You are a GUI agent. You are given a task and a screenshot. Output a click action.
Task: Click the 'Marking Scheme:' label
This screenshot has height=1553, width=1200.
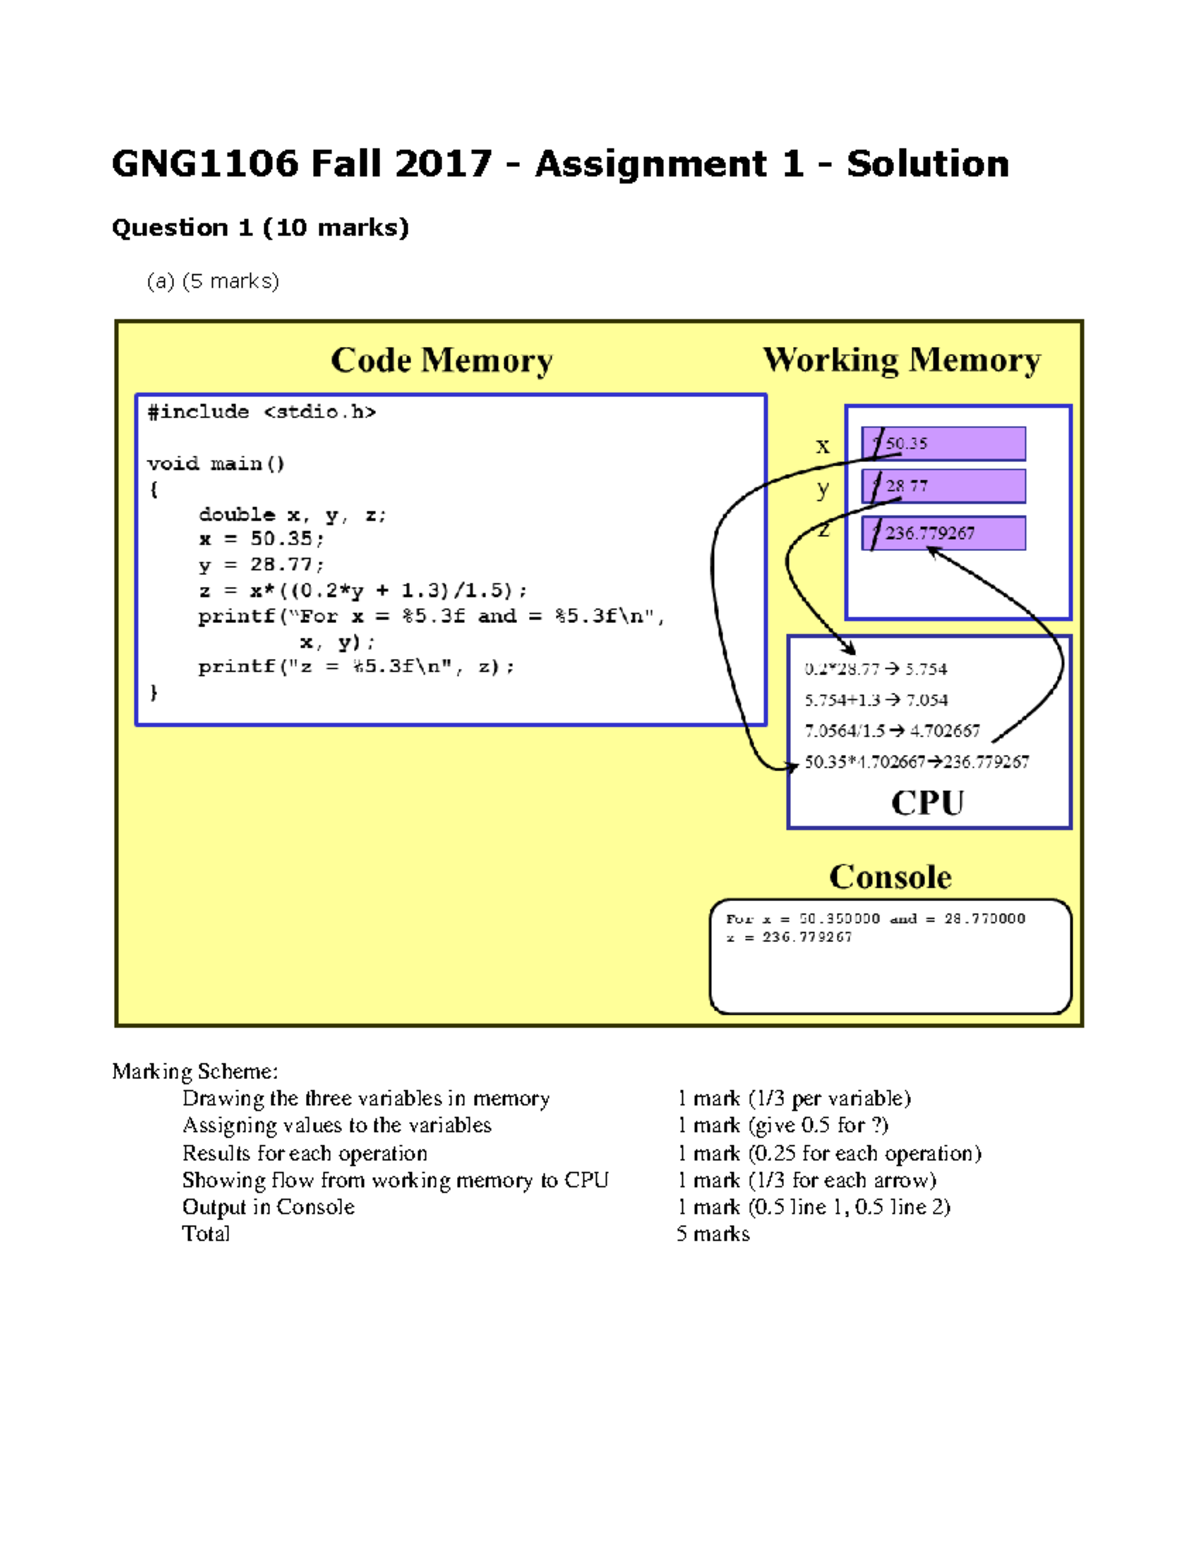[195, 1072]
